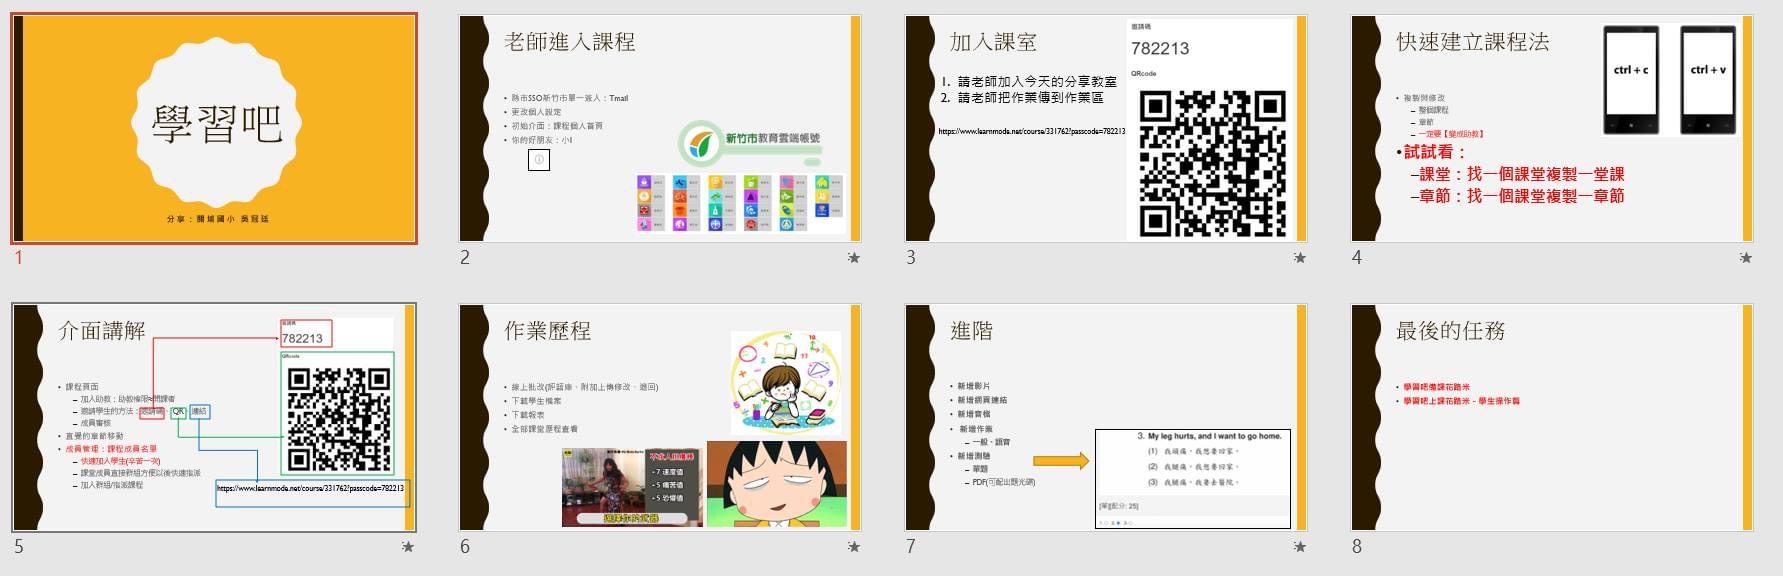The width and height of the screenshot is (1783, 576).
Task: Select the 老師進入課程 slide thumbnail
Action: 660,129
